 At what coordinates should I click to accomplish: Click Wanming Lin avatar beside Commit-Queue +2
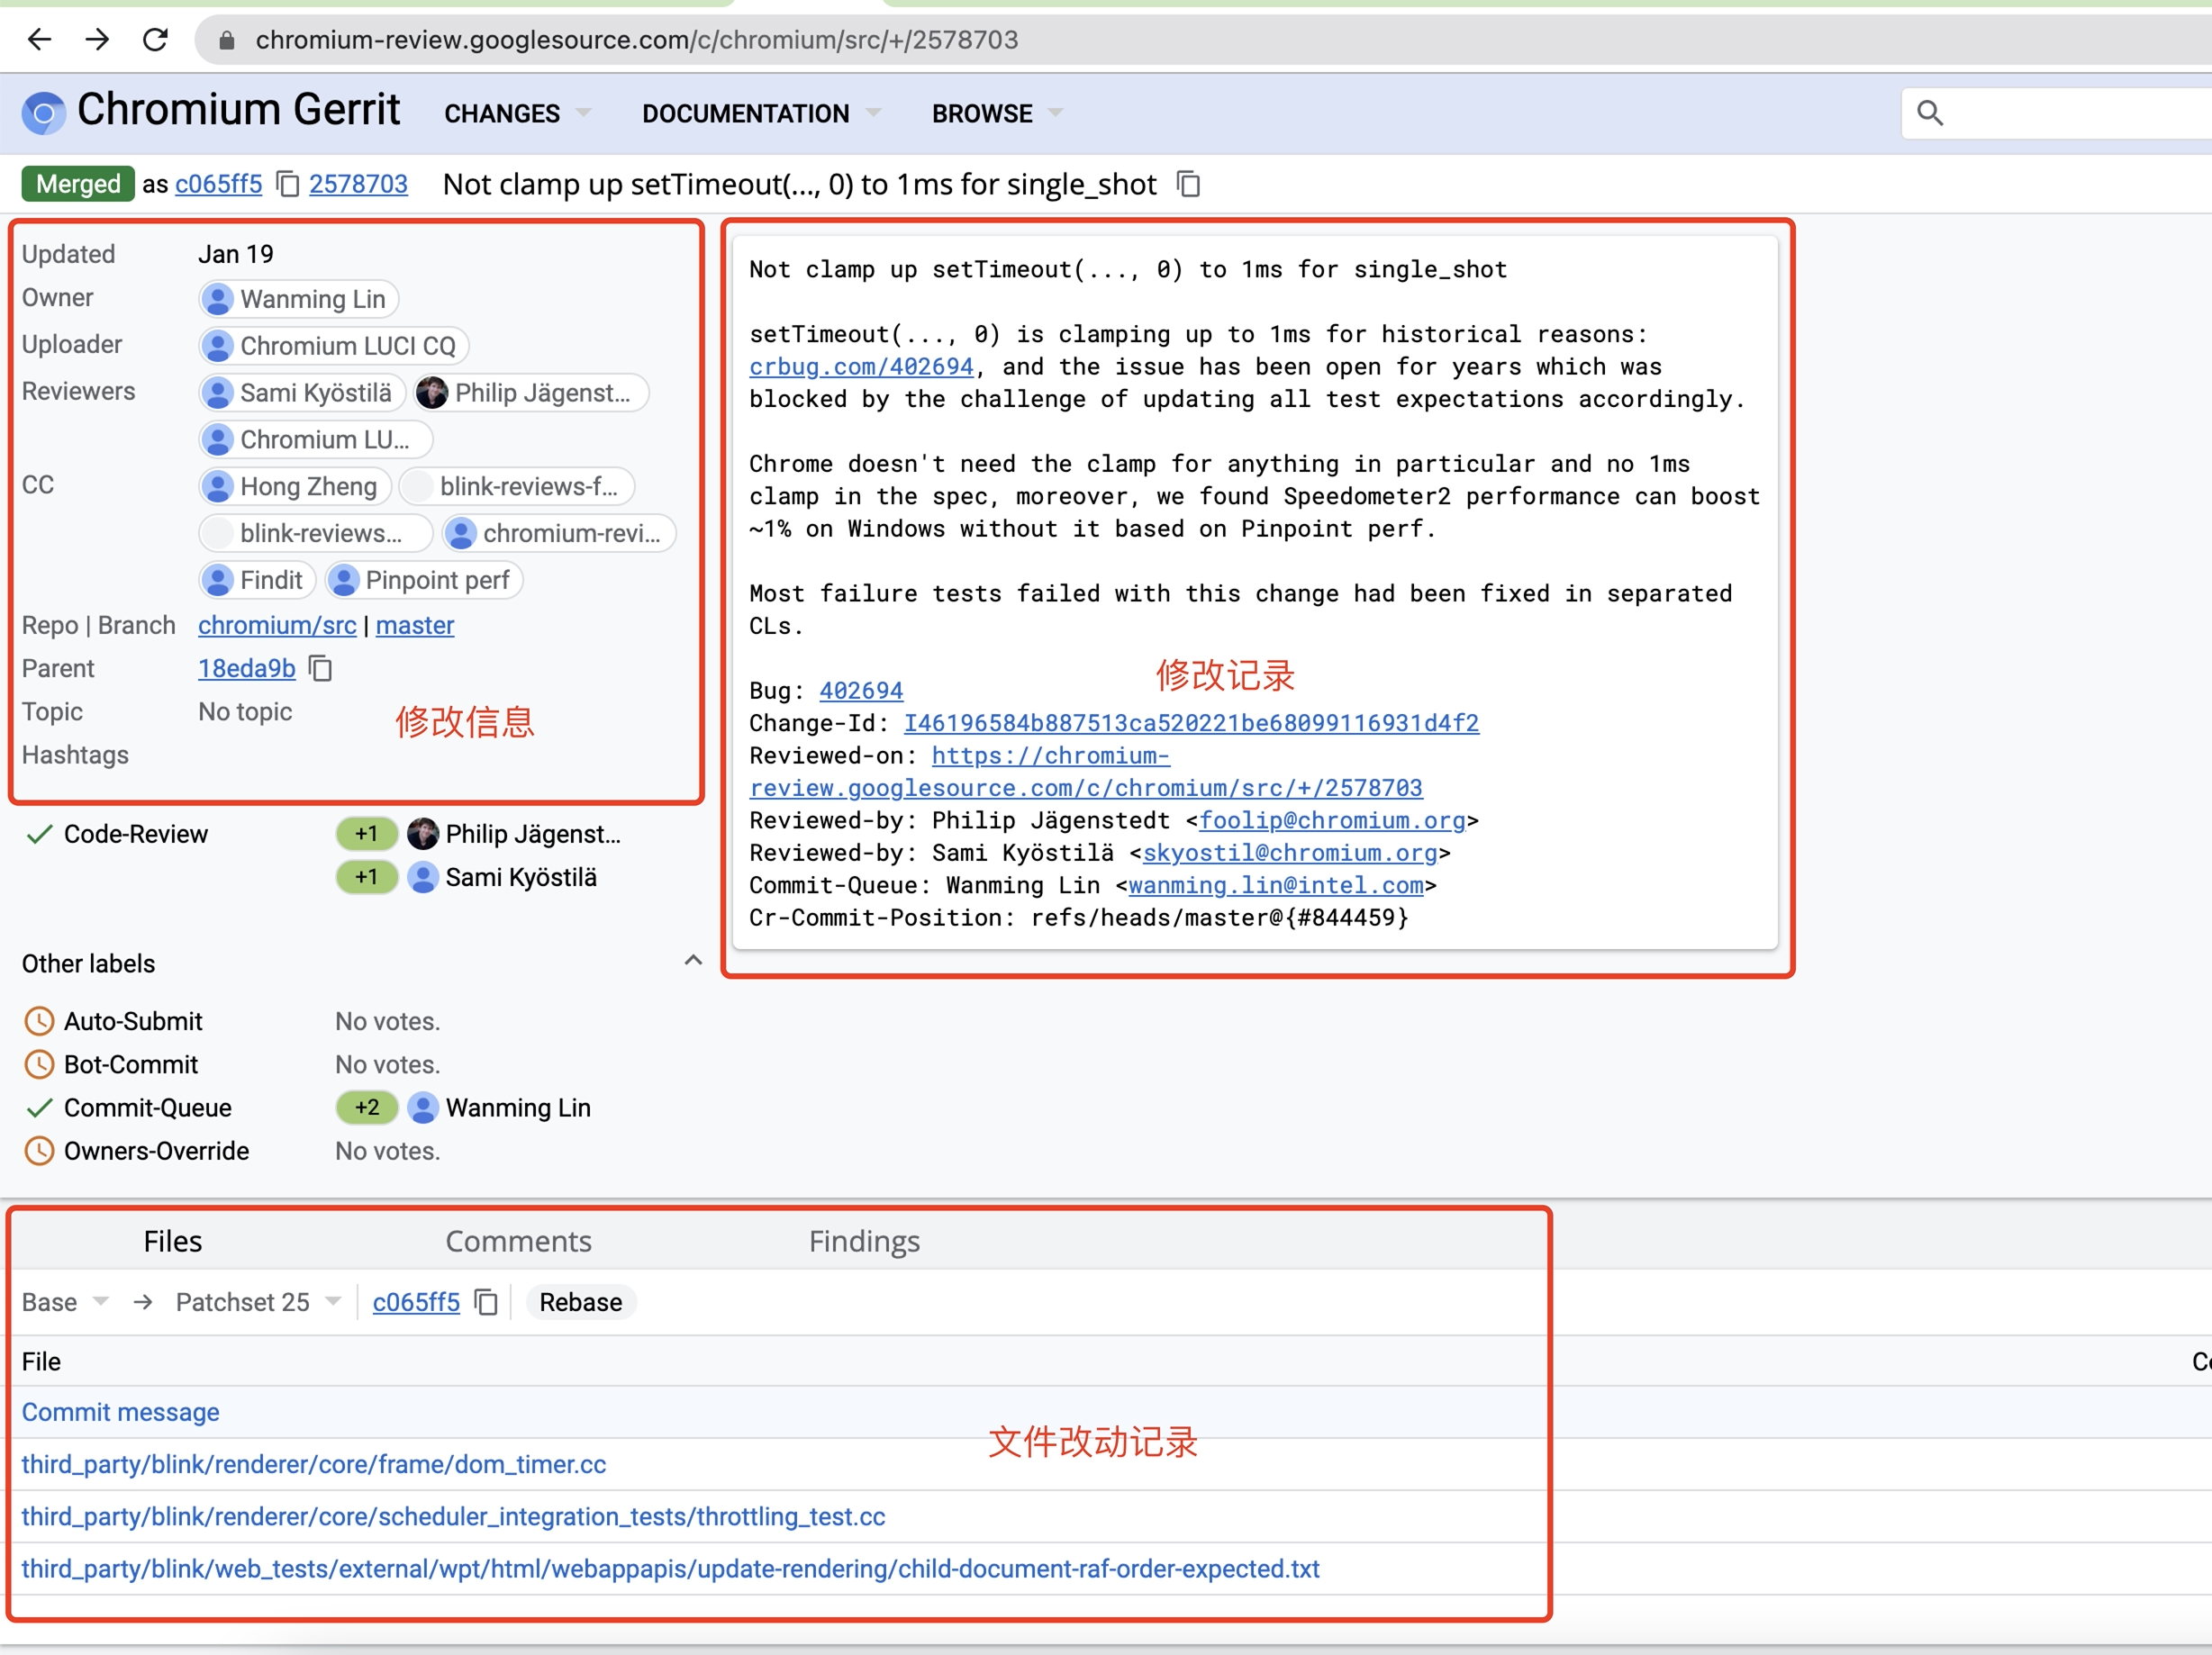click(423, 1108)
